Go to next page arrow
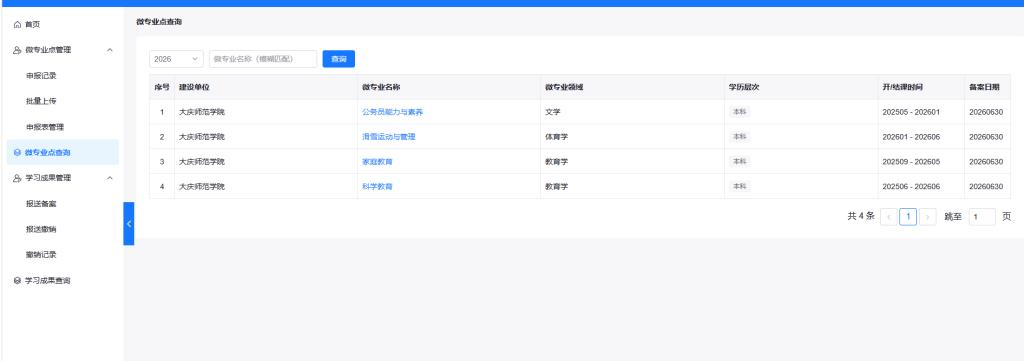1024x361 pixels. pyautogui.click(x=928, y=217)
